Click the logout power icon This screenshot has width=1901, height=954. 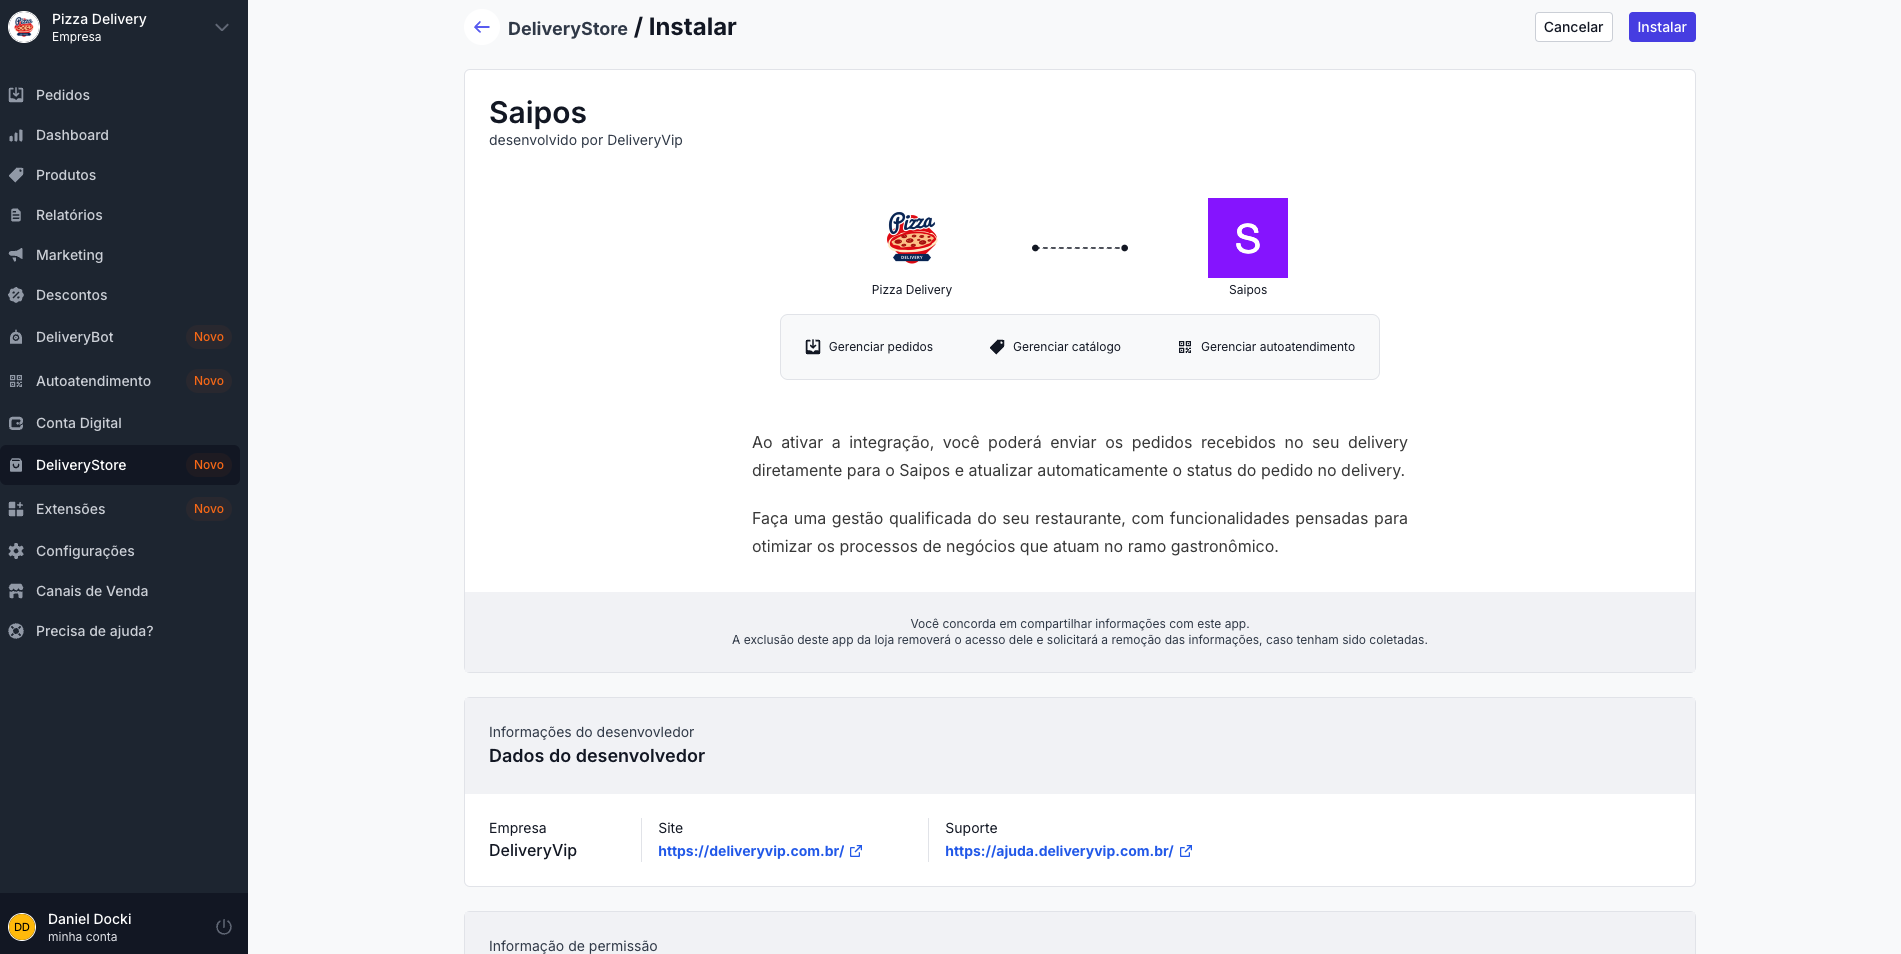tap(224, 927)
